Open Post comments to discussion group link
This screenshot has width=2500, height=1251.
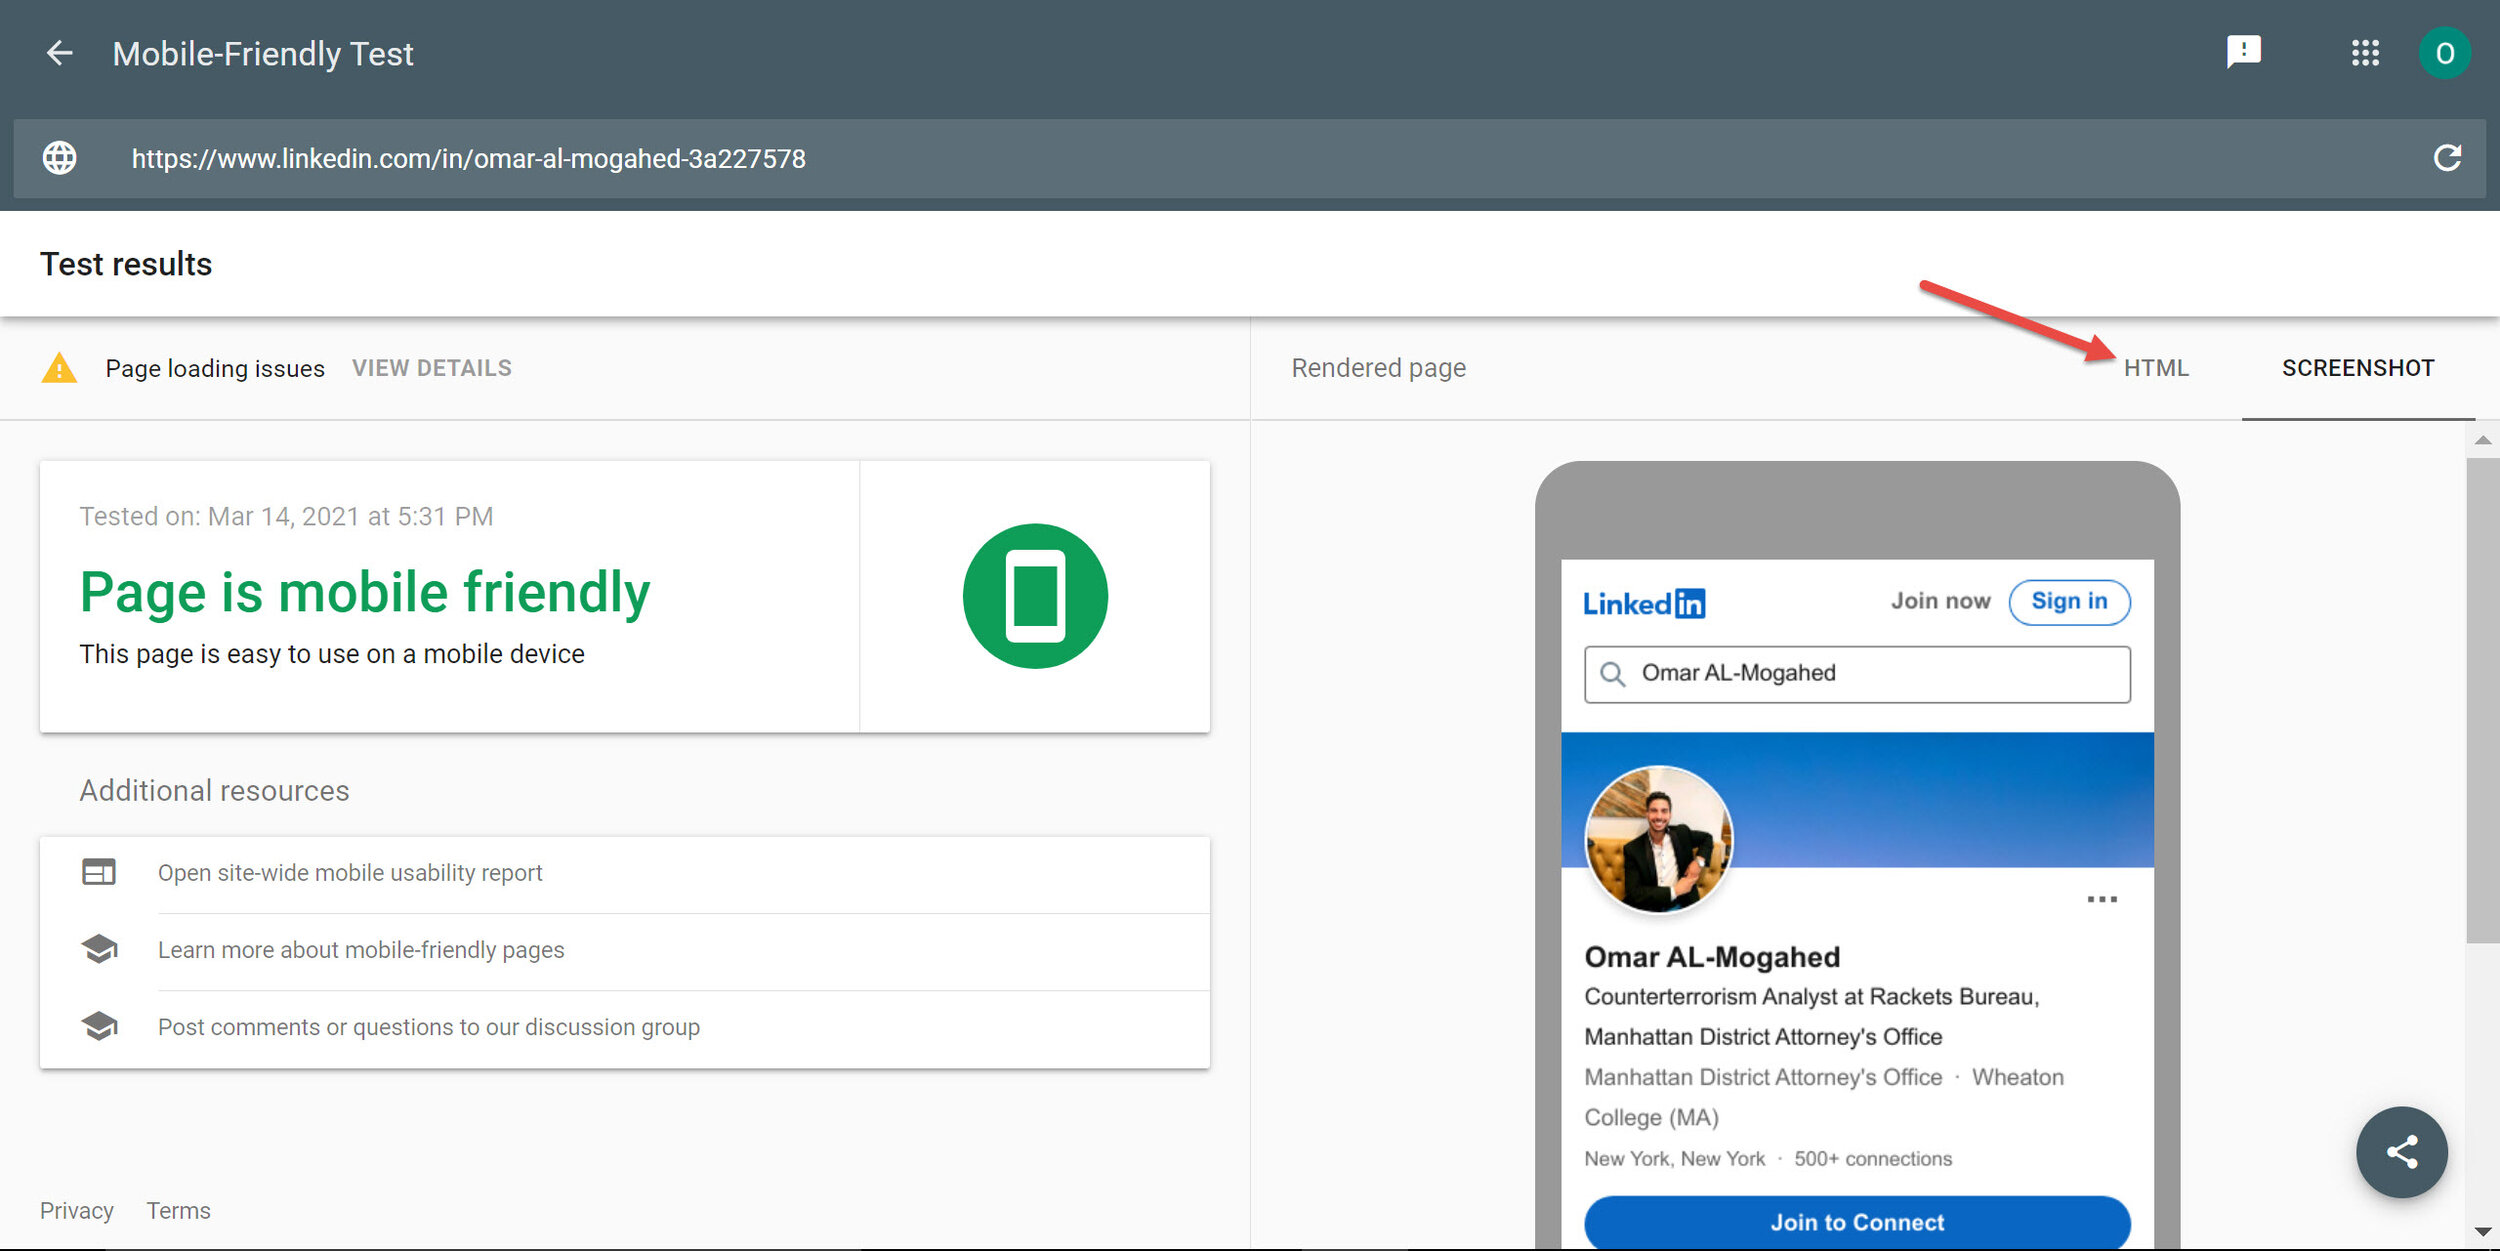(x=429, y=1027)
